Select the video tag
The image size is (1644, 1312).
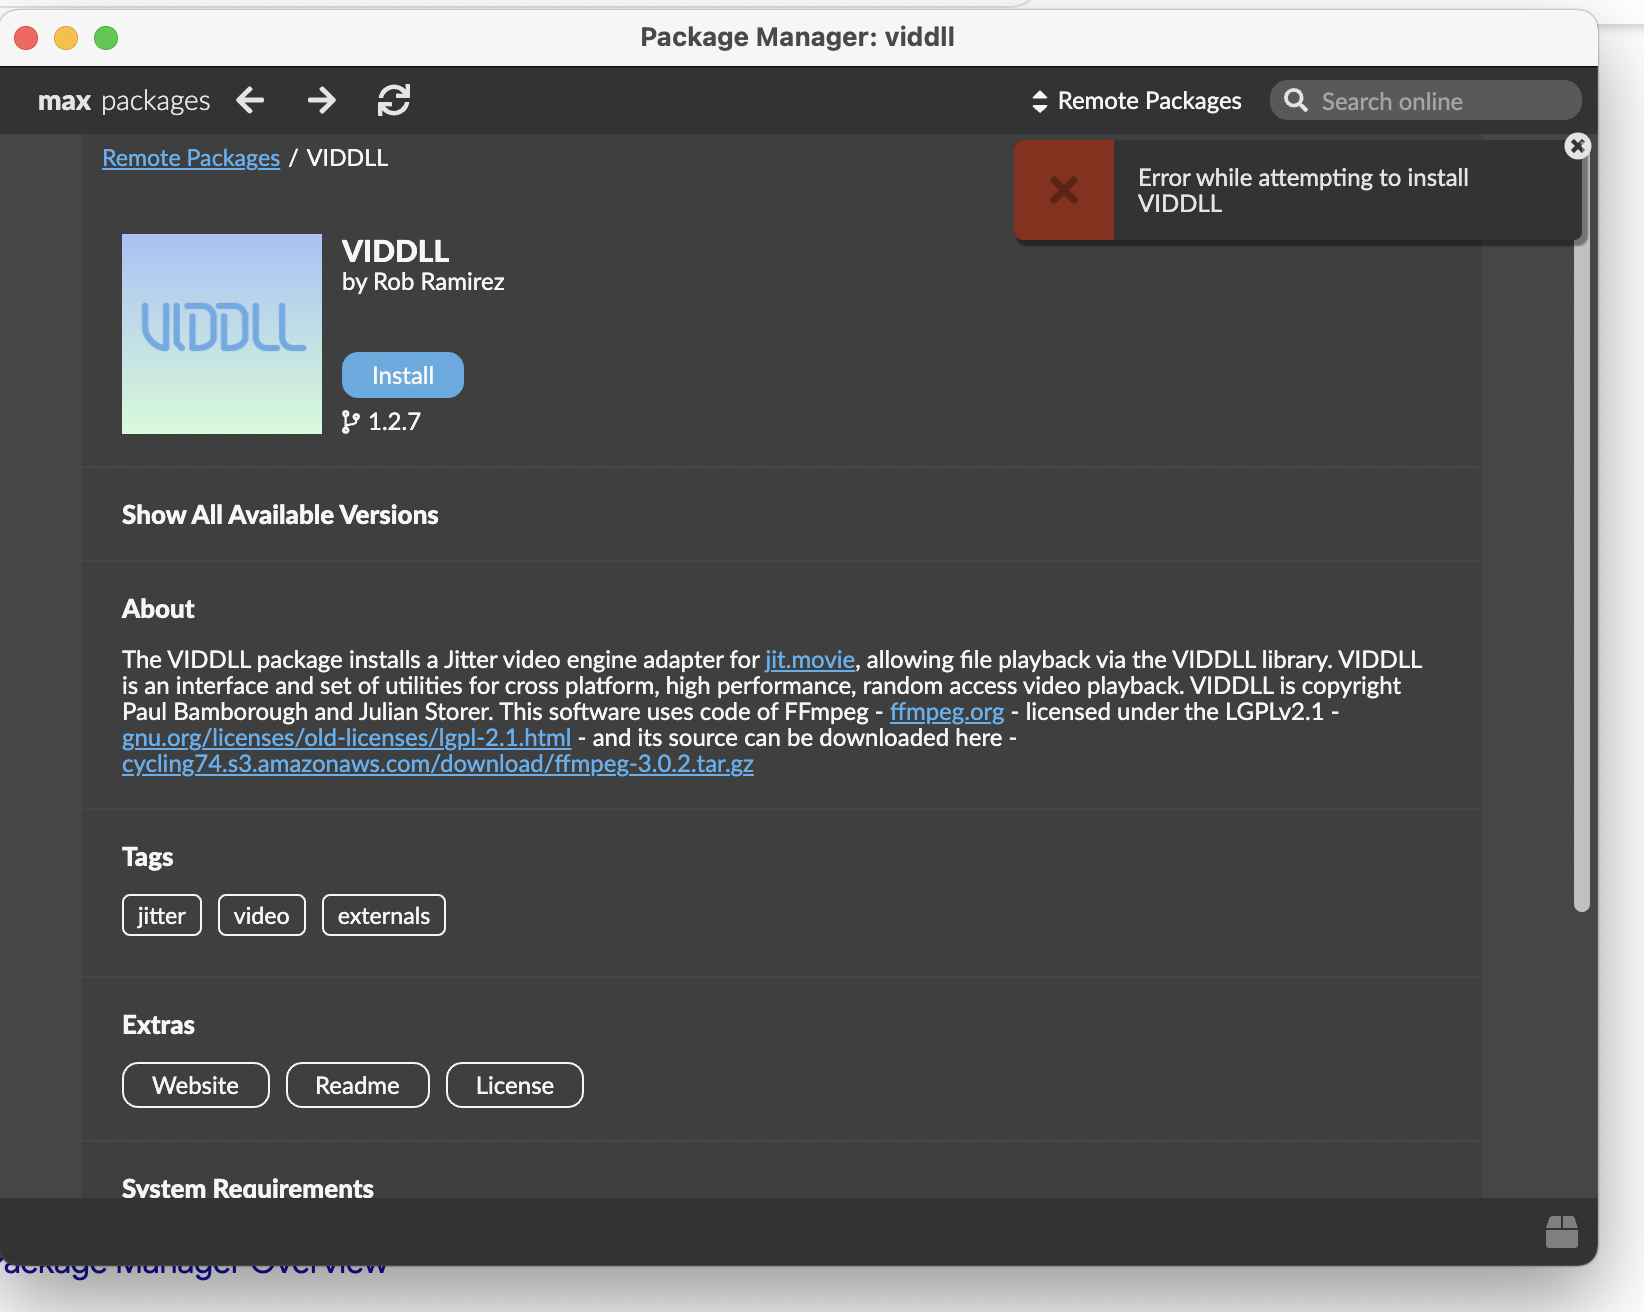pyautogui.click(x=262, y=915)
